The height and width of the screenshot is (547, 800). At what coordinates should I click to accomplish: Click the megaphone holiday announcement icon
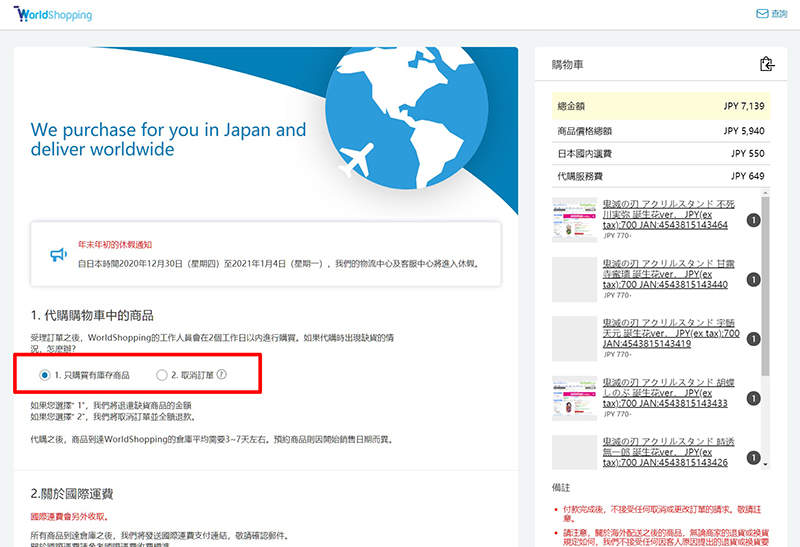pos(58,254)
